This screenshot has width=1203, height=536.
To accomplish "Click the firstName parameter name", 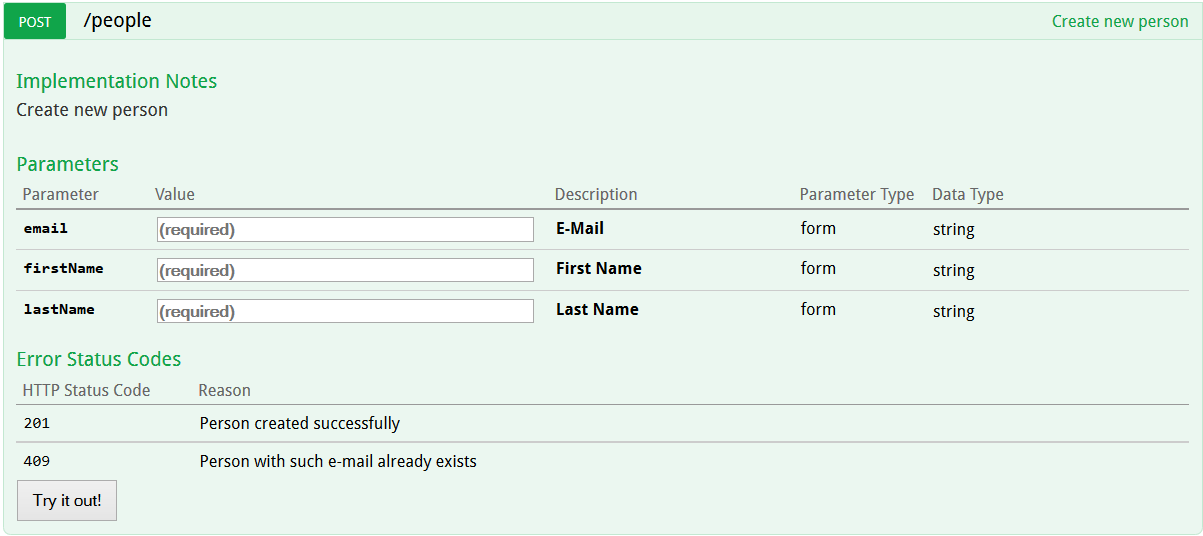I will pos(64,268).
